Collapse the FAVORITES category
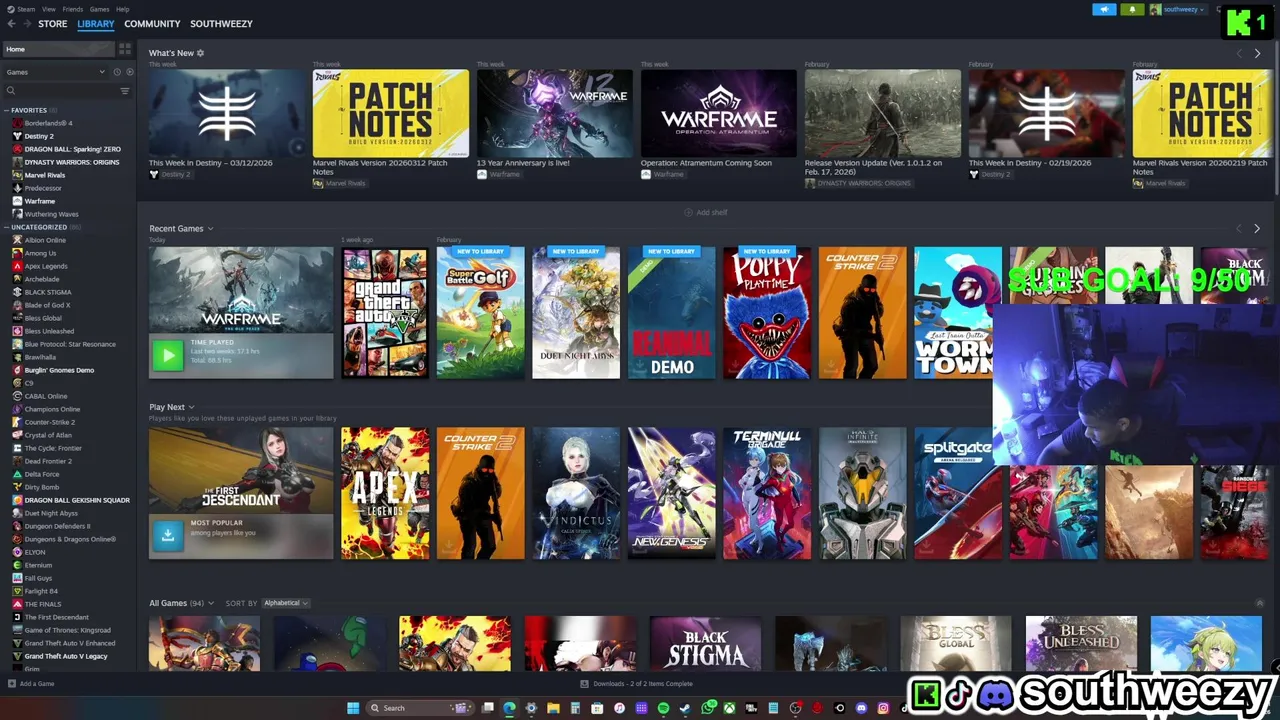Screen dimensions: 1280x720 [7, 110]
